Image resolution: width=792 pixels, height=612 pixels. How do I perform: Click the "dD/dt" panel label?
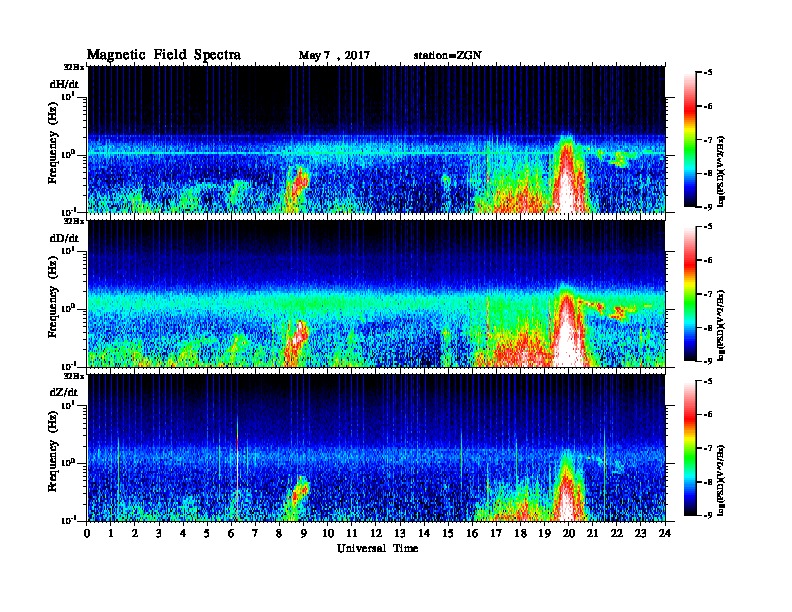point(64,238)
